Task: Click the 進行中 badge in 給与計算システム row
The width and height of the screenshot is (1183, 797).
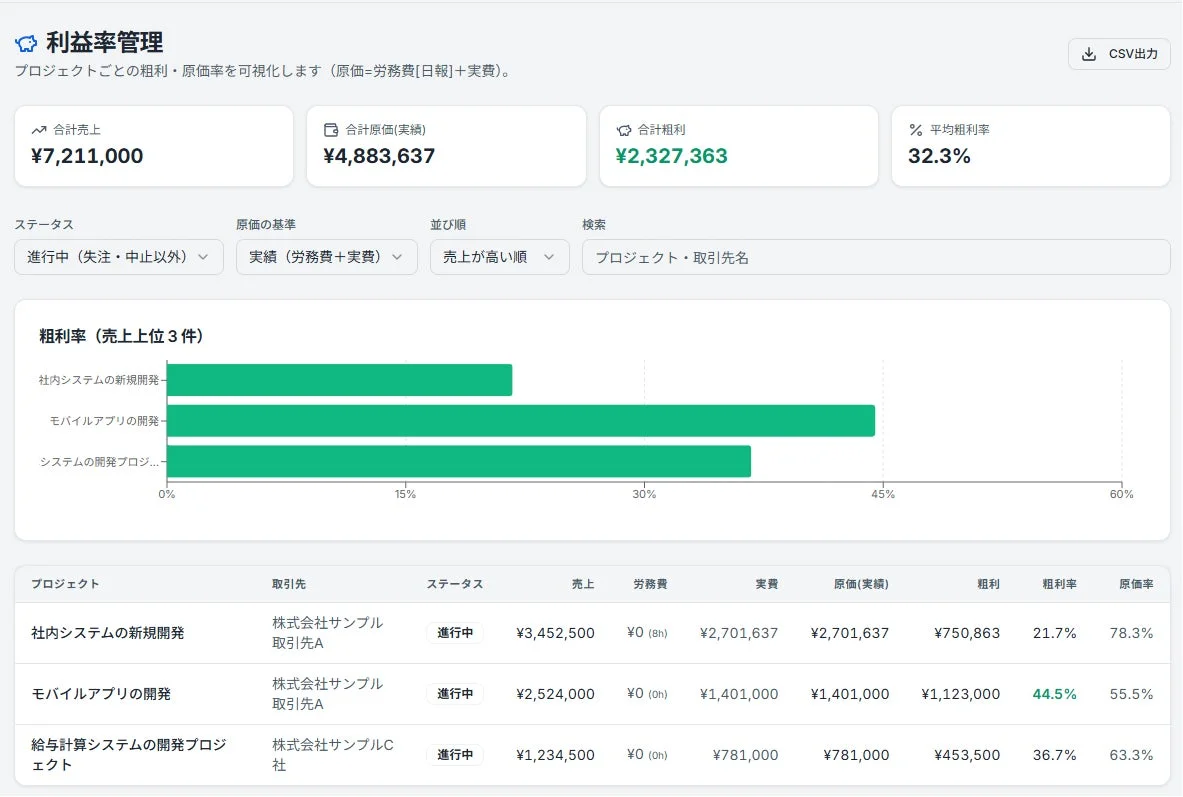Action: pyautogui.click(x=455, y=755)
